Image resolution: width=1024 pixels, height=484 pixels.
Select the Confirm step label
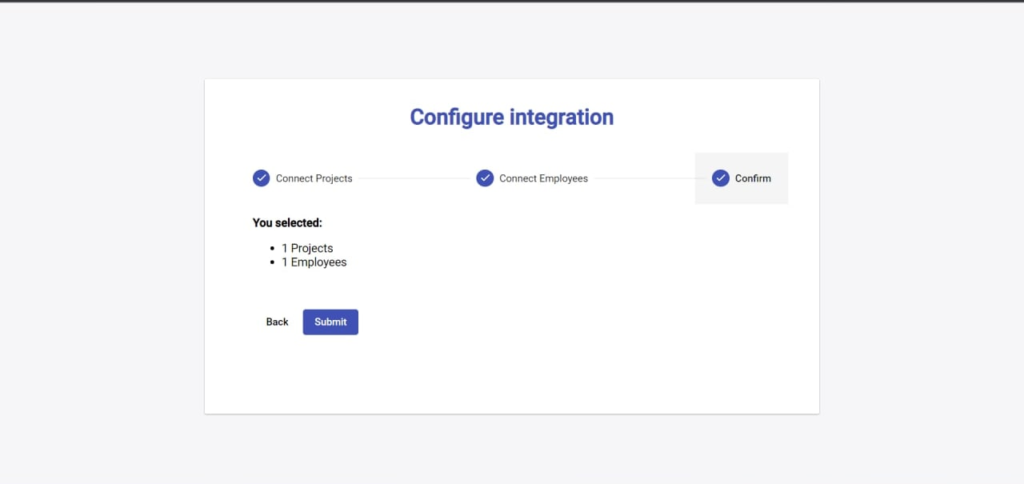pyautogui.click(x=753, y=179)
